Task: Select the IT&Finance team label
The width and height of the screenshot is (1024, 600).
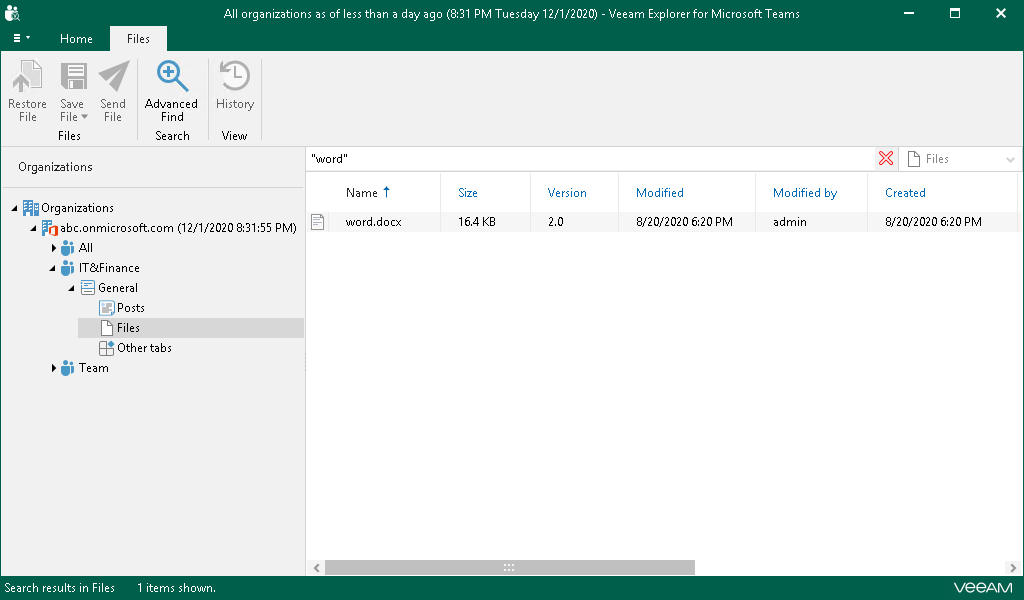Action: 109,268
